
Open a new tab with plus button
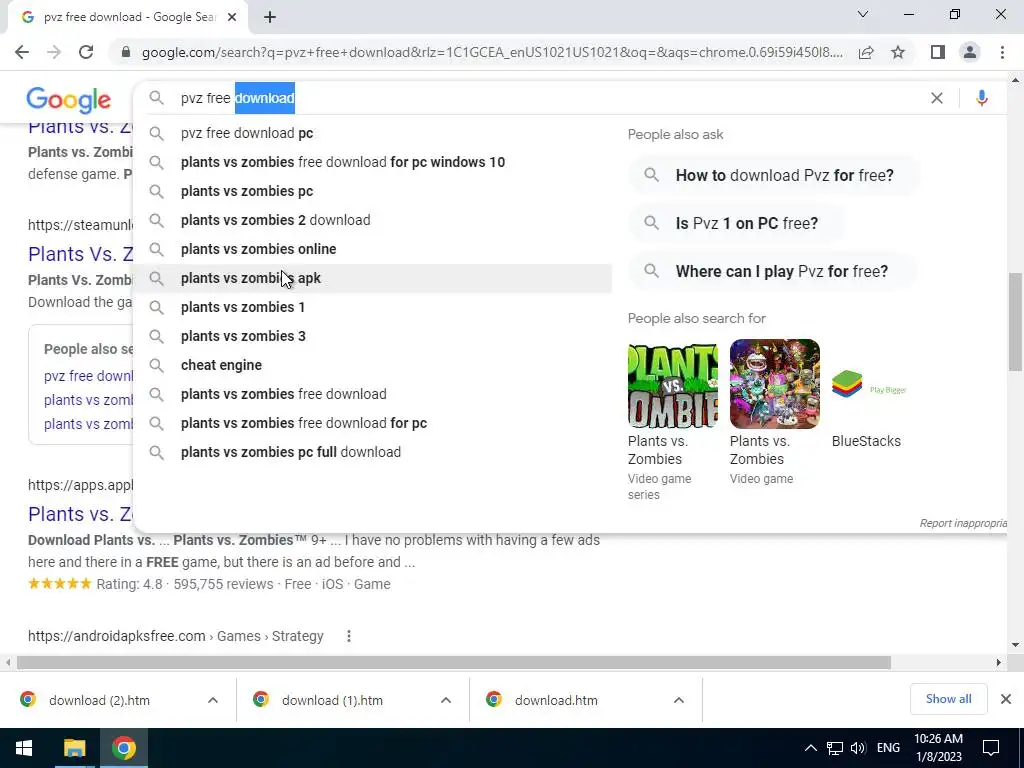[x=270, y=17]
